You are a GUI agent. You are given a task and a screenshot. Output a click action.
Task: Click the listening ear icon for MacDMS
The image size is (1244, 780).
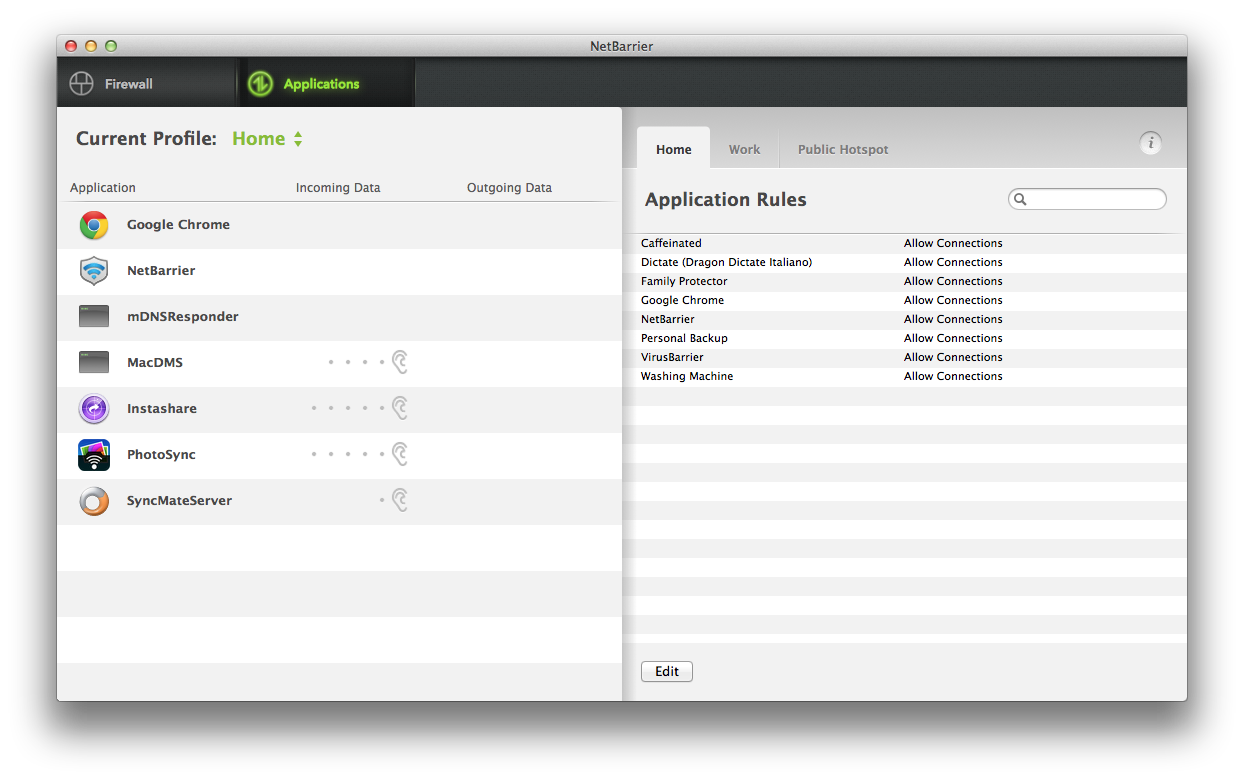(x=400, y=362)
